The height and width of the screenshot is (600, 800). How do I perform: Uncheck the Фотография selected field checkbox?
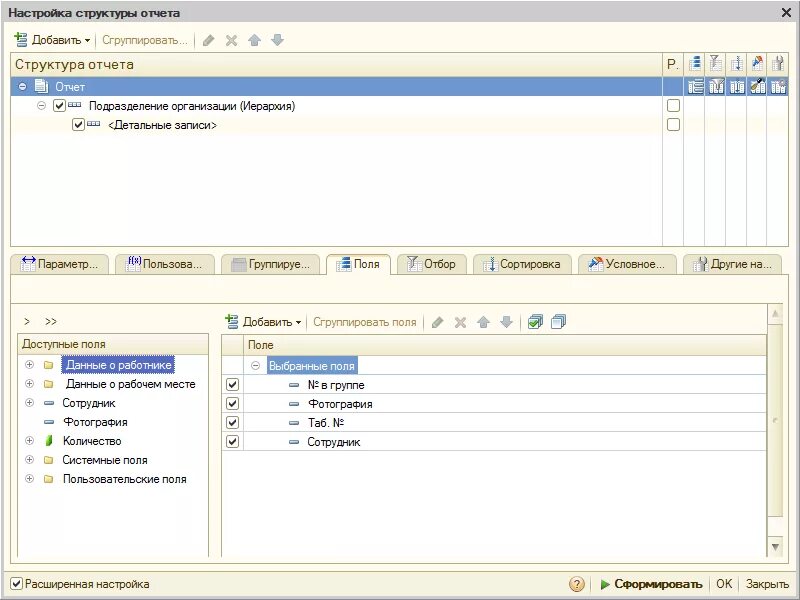(232, 403)
